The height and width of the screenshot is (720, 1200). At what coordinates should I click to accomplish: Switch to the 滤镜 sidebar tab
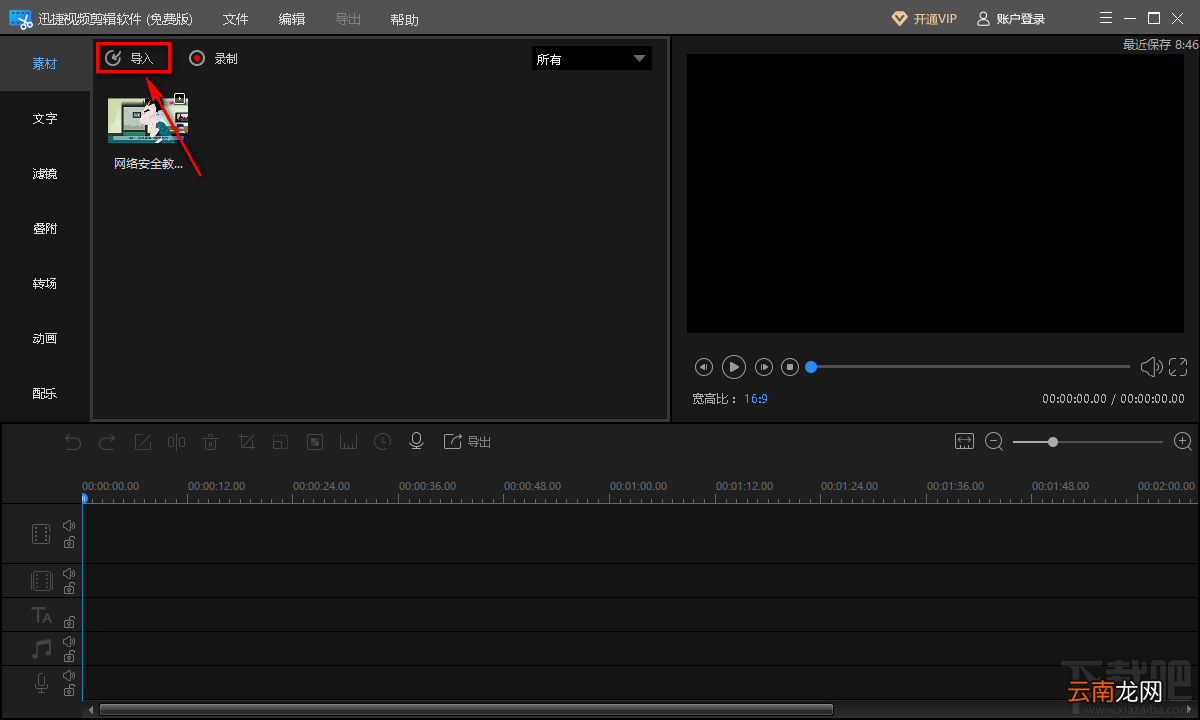click(45, 173)
